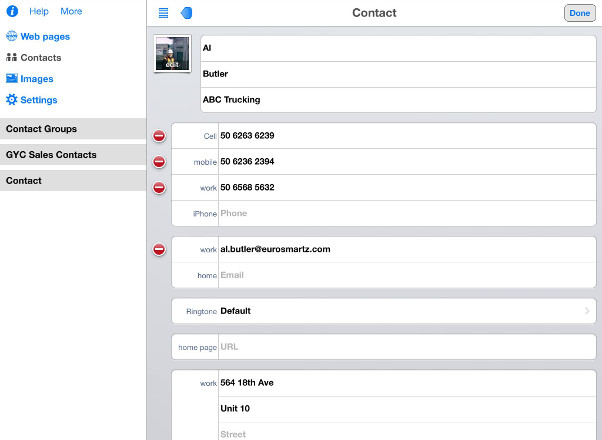Click the address field 564 18th Ave
The width and height of the screenshot is (602, 440).
(407, 383)
